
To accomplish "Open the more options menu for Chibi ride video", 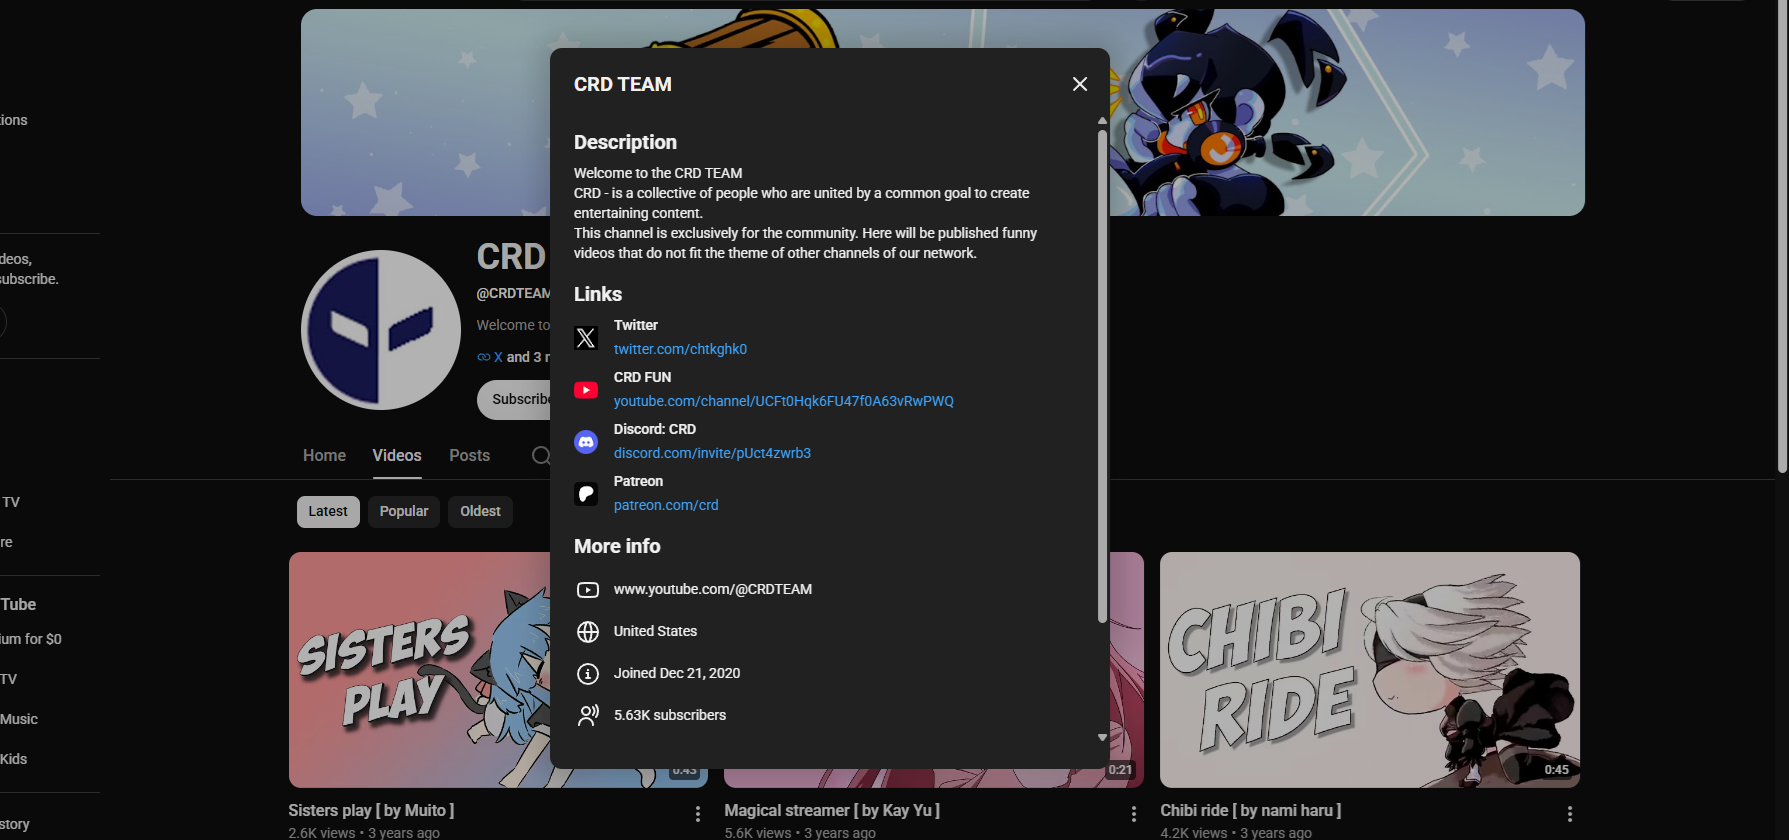I will [x=1570, y=814].
